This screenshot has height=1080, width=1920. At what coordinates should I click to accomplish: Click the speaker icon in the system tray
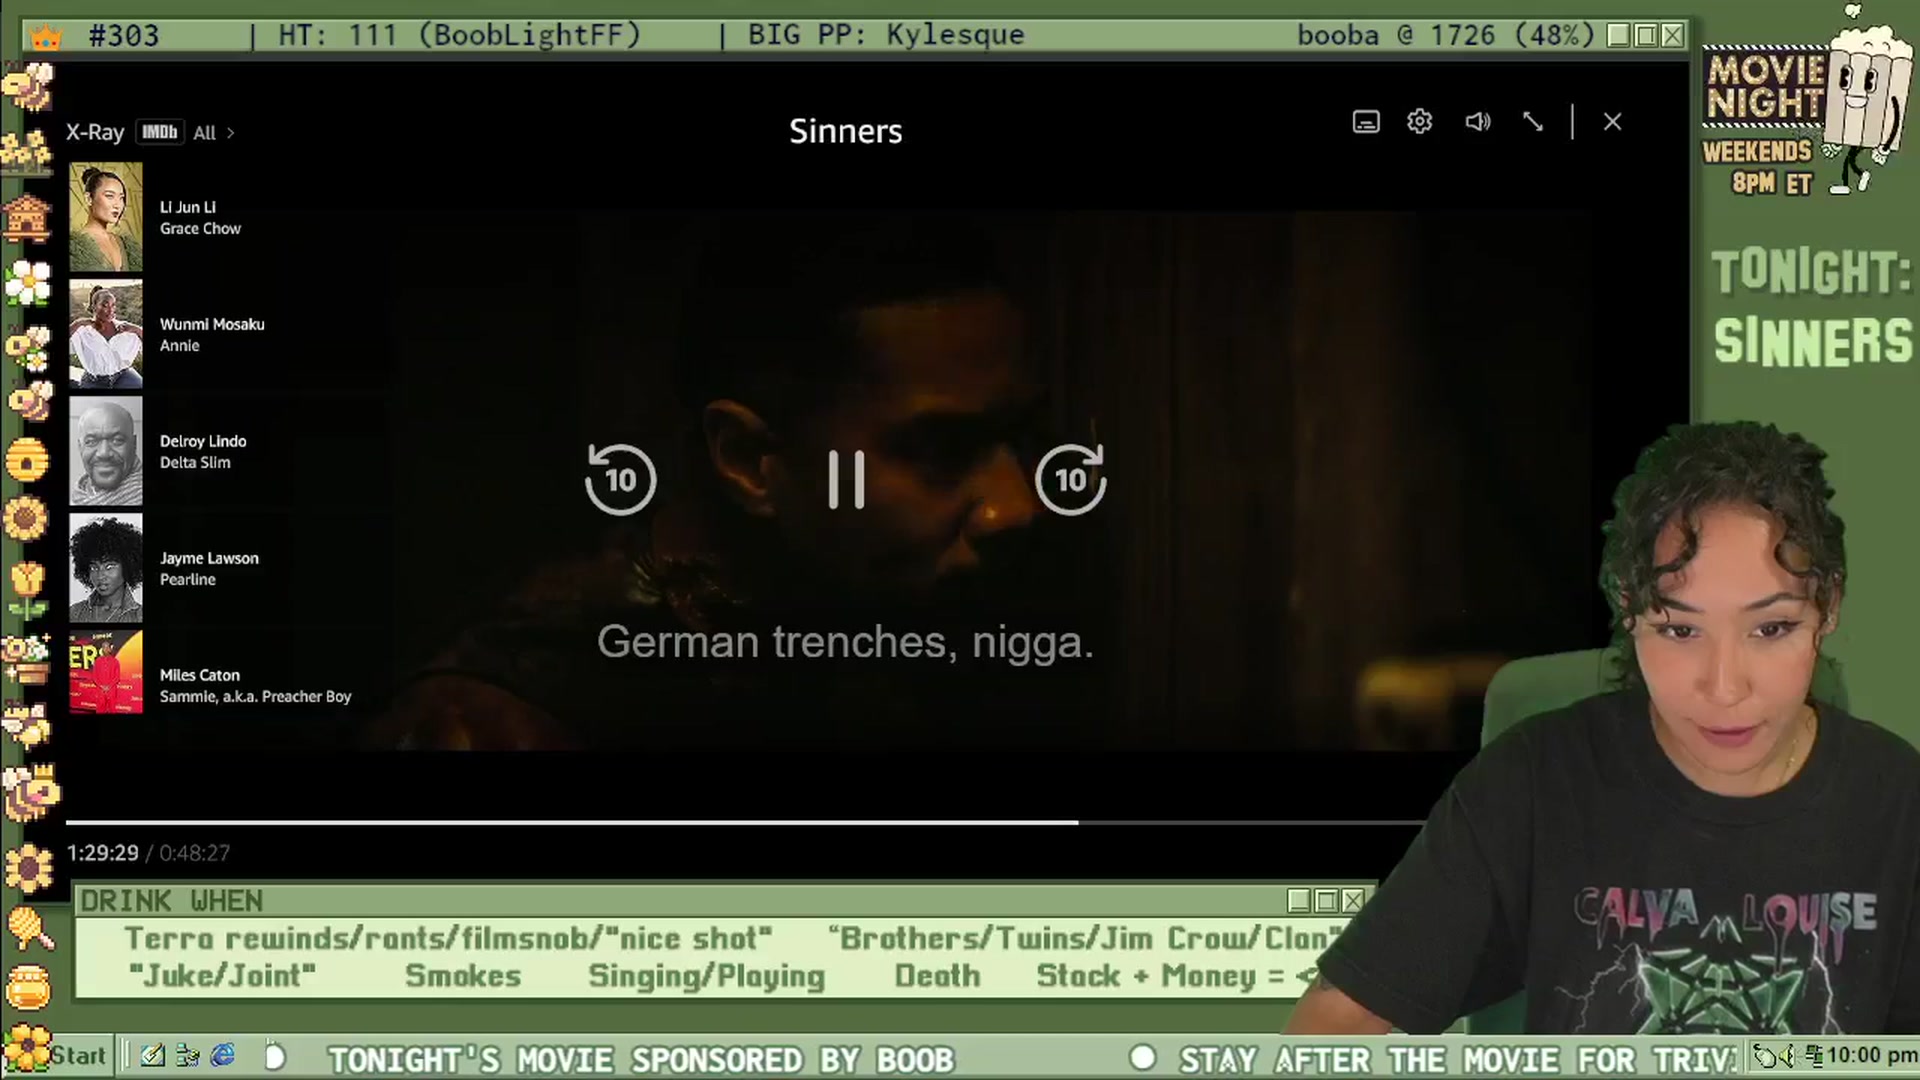[x=1788, y=1056]
